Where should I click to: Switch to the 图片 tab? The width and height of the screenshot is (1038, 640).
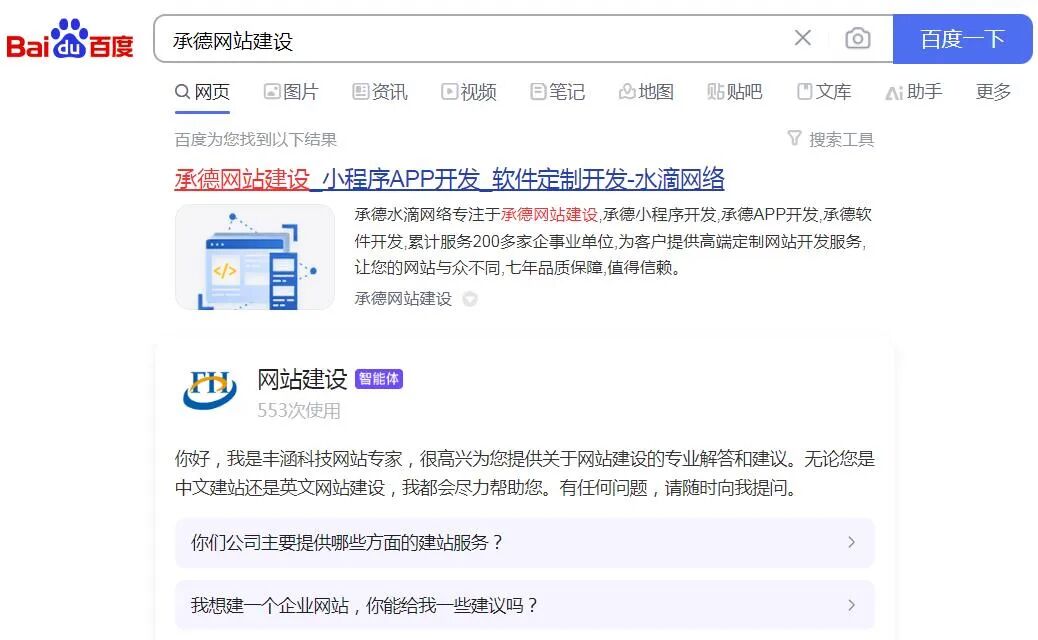(x=291, y=92)
